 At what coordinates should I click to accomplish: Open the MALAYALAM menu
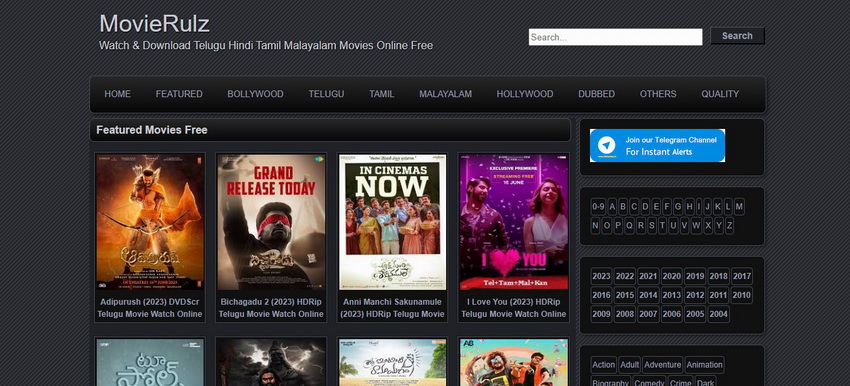[445, 94]
